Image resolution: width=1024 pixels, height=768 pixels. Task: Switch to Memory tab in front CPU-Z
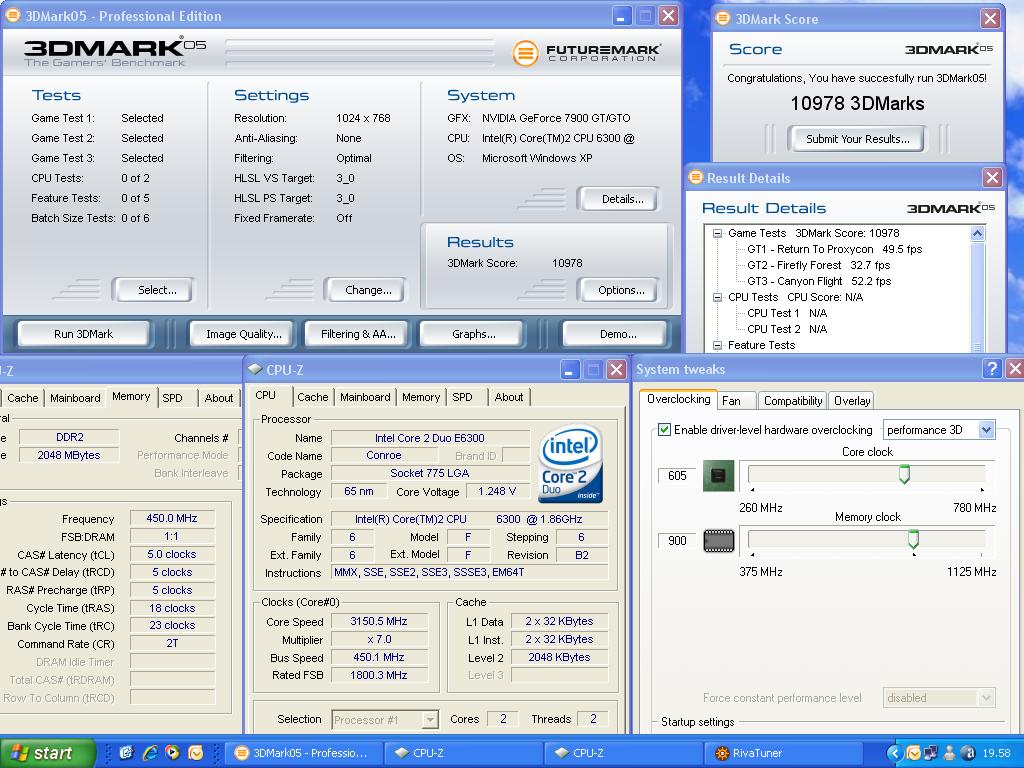click(x=421, y=397)
